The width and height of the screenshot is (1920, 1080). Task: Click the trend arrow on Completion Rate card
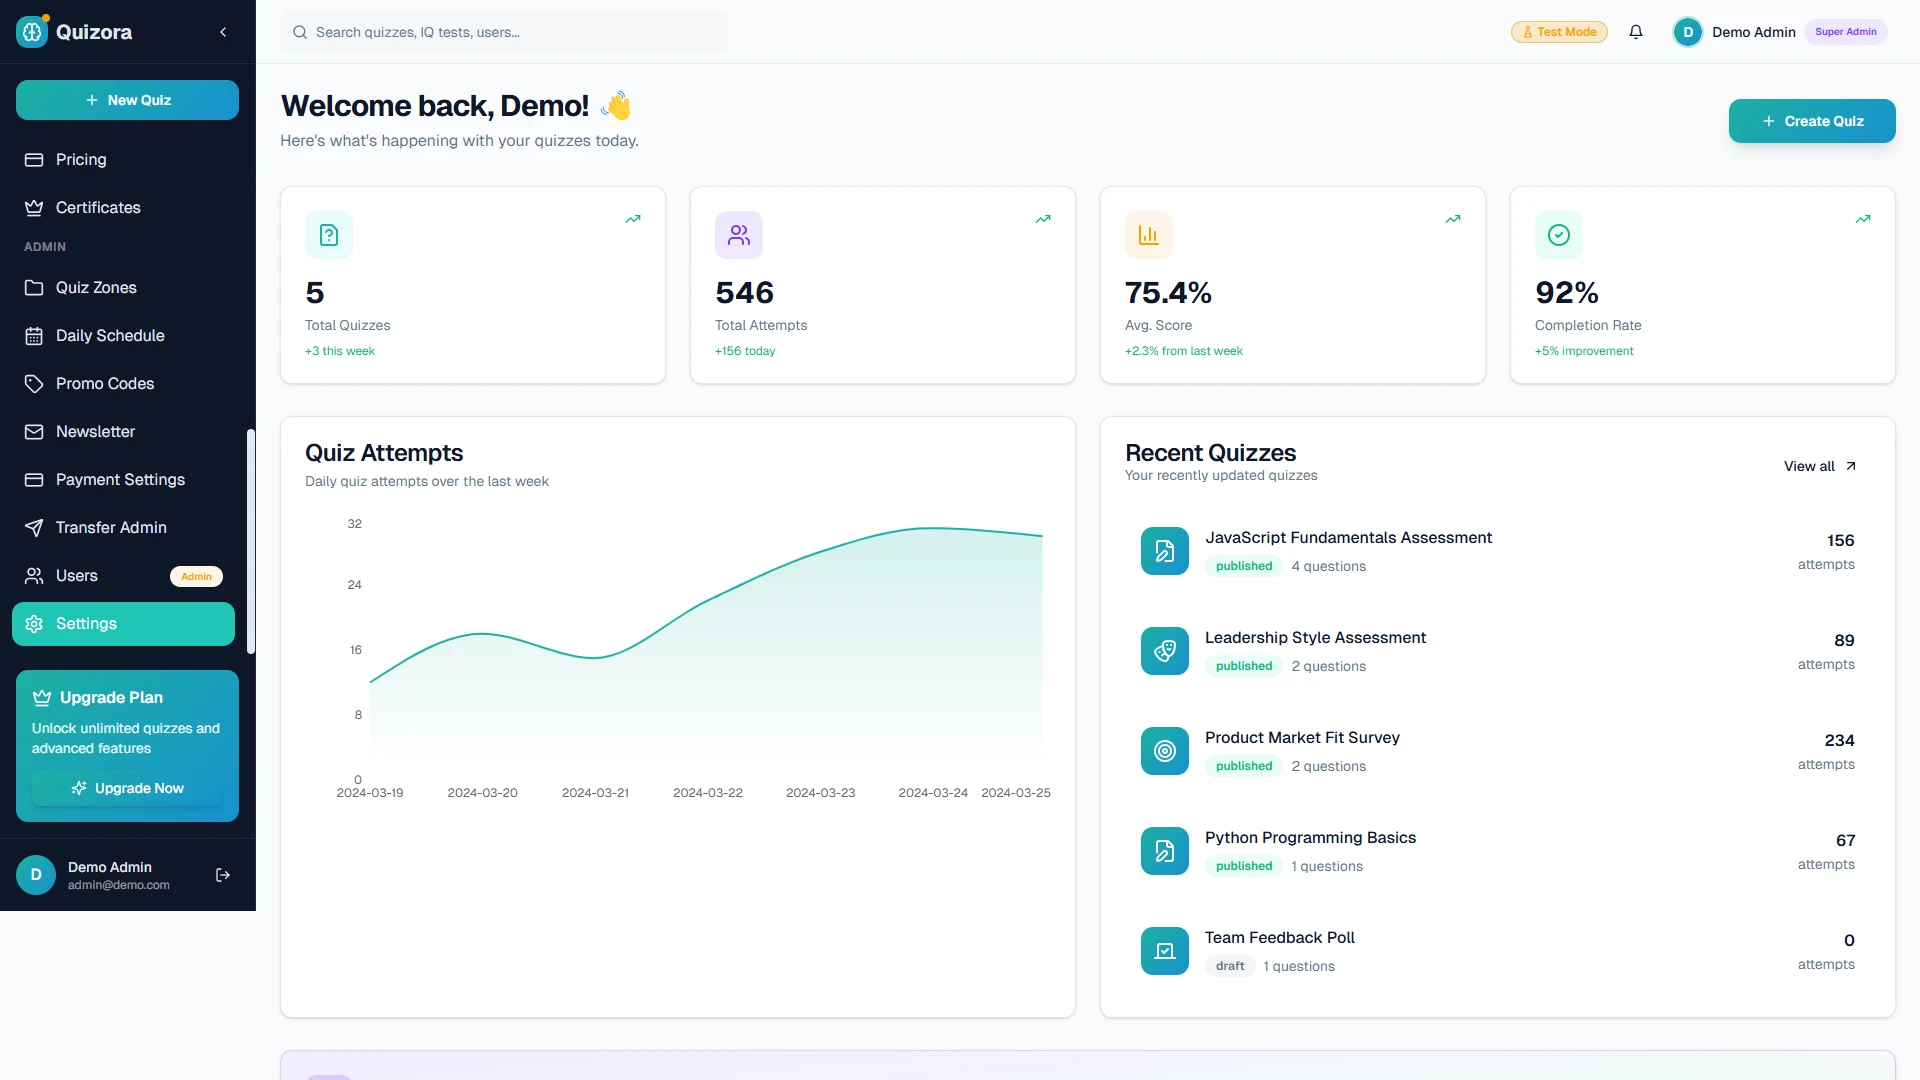point(1863,219)
